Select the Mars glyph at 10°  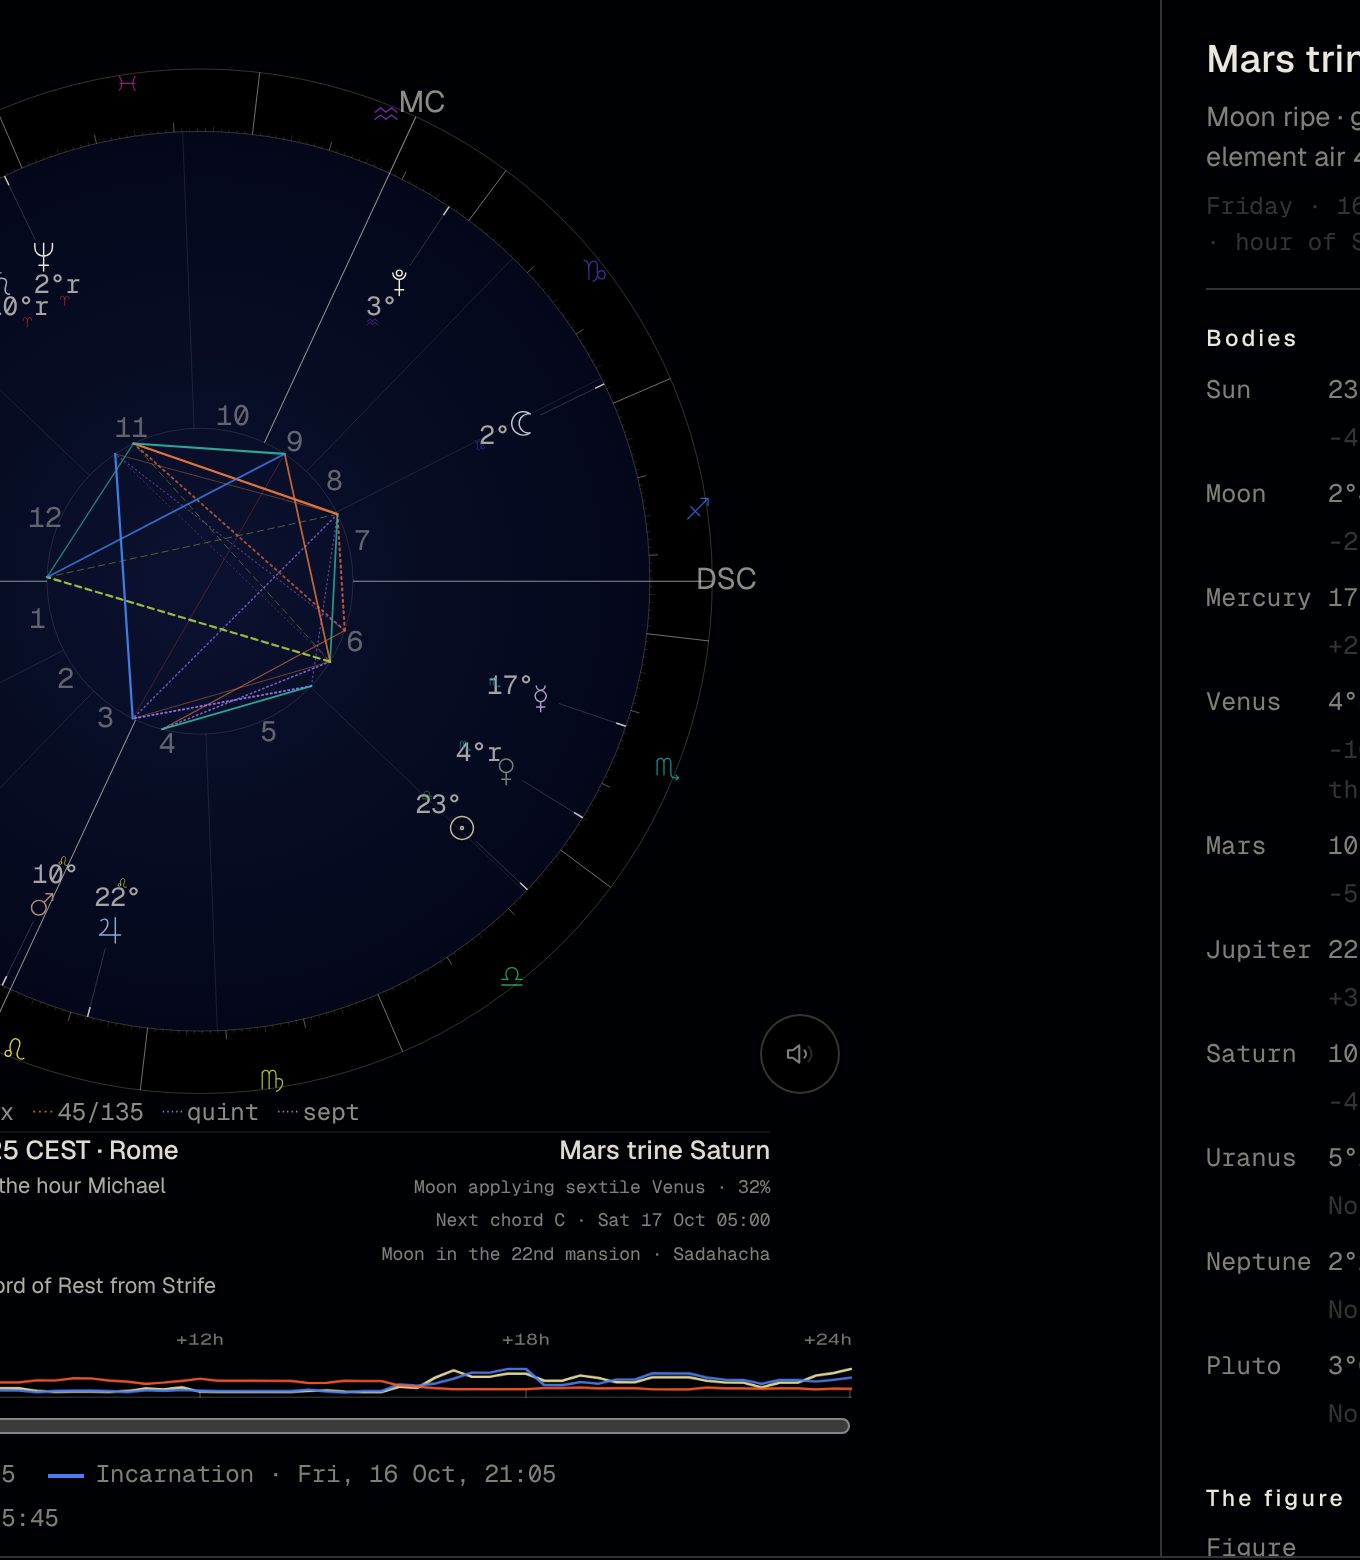coord(42,905)
